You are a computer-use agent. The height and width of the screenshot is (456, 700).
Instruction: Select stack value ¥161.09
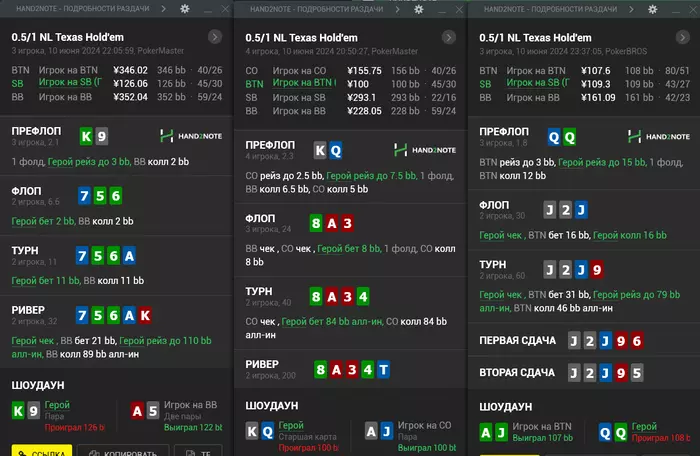pos(598,97)
